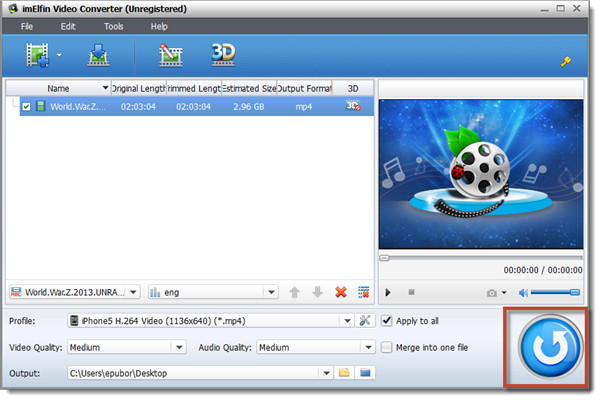This screenshot has height=400, width=600.
Task: Move selected item up with arrow icon
Action: point(294,292)
